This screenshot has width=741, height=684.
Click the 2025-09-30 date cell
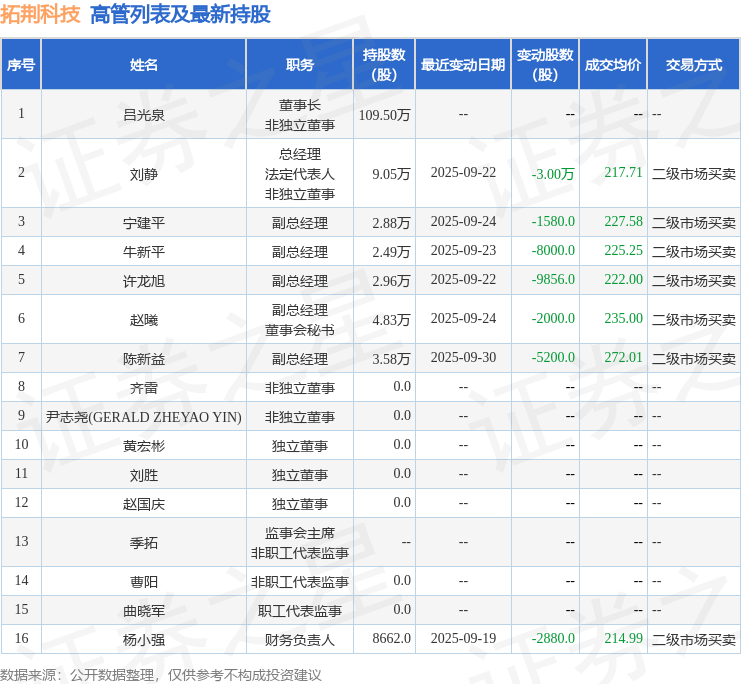463,358
